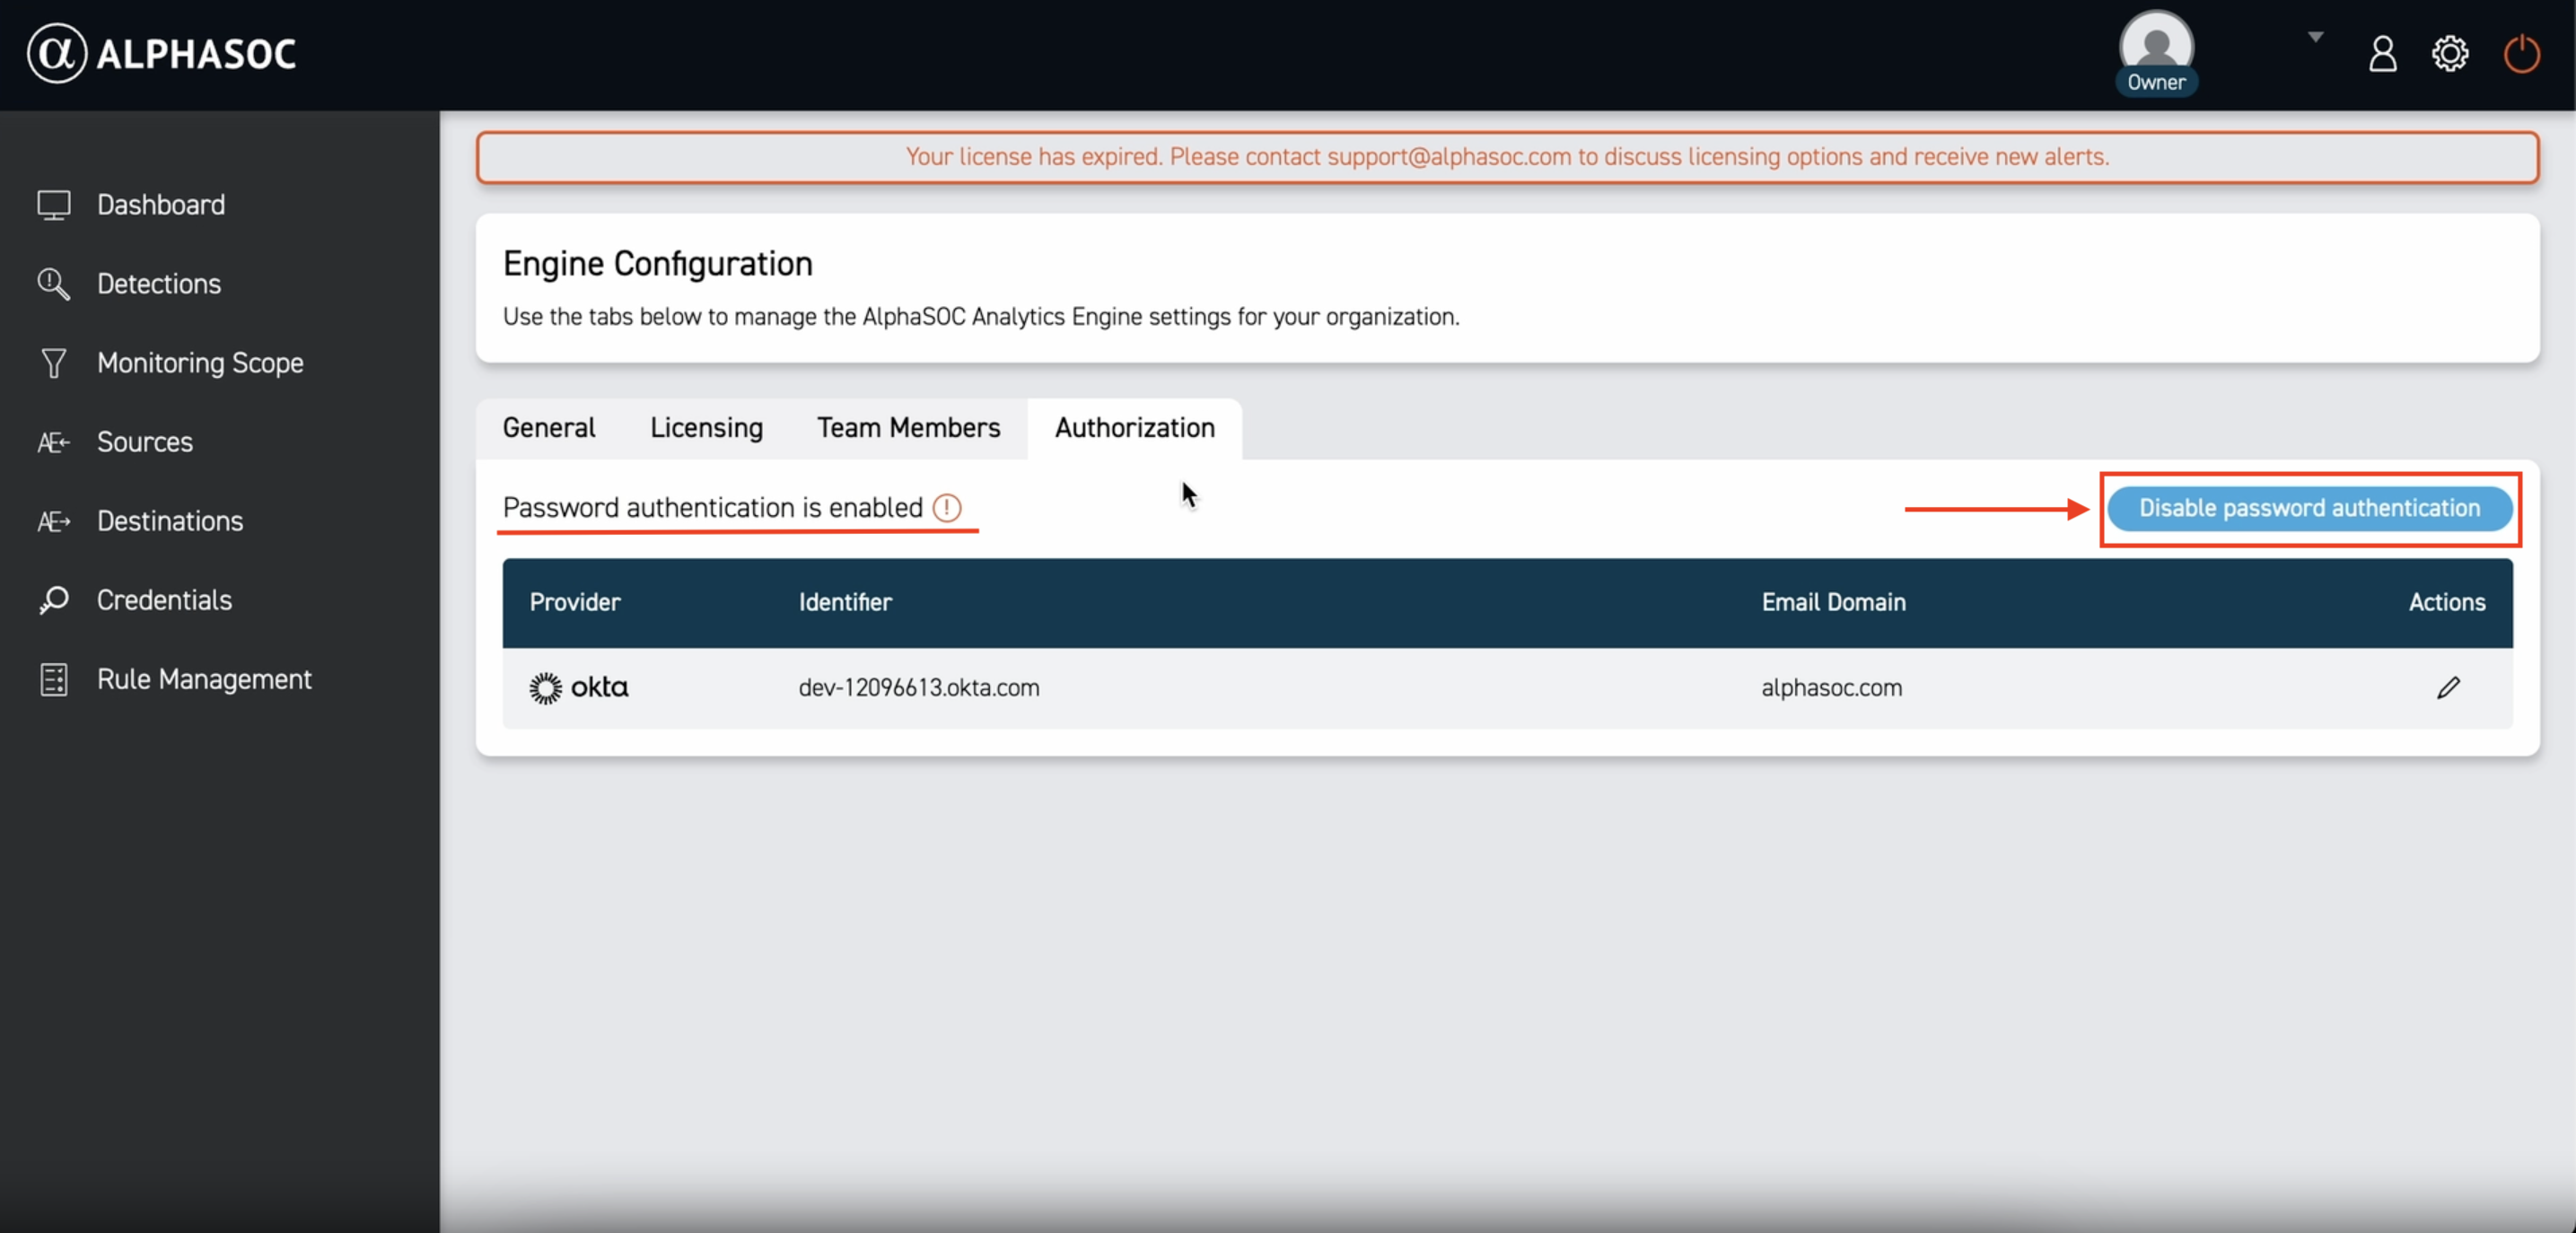Open settings with the gear icon

2449,54
